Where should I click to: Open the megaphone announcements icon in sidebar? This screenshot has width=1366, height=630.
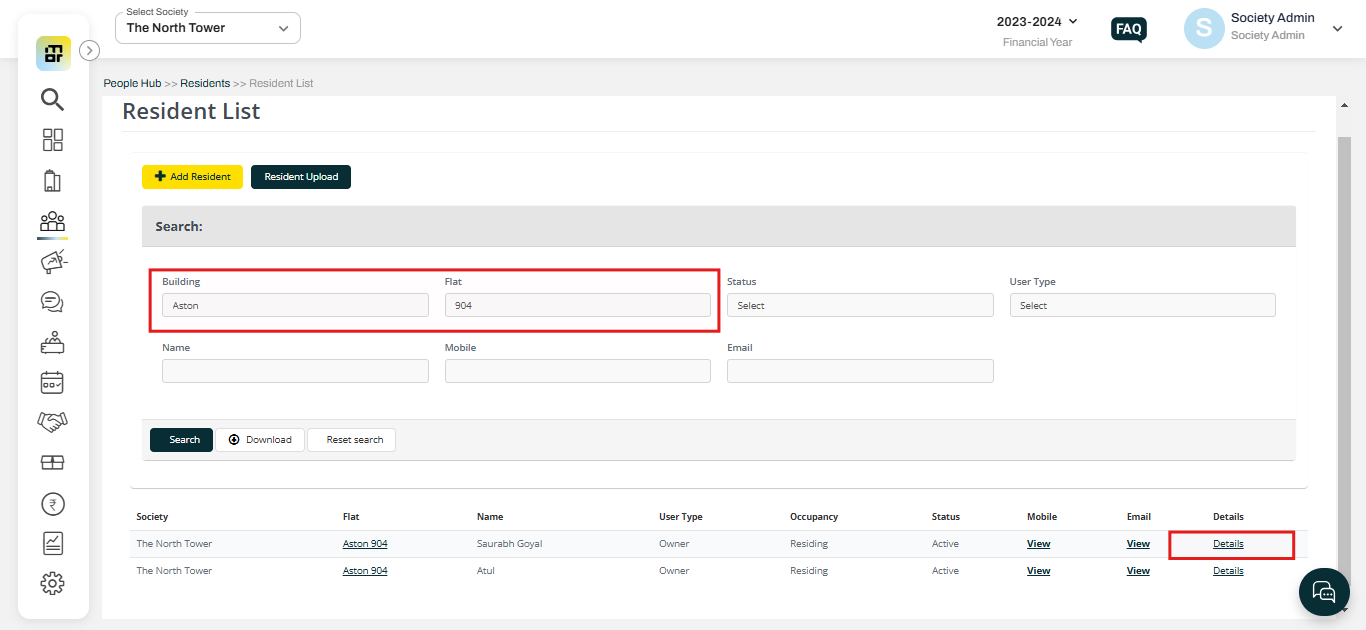tap(53, 262)
